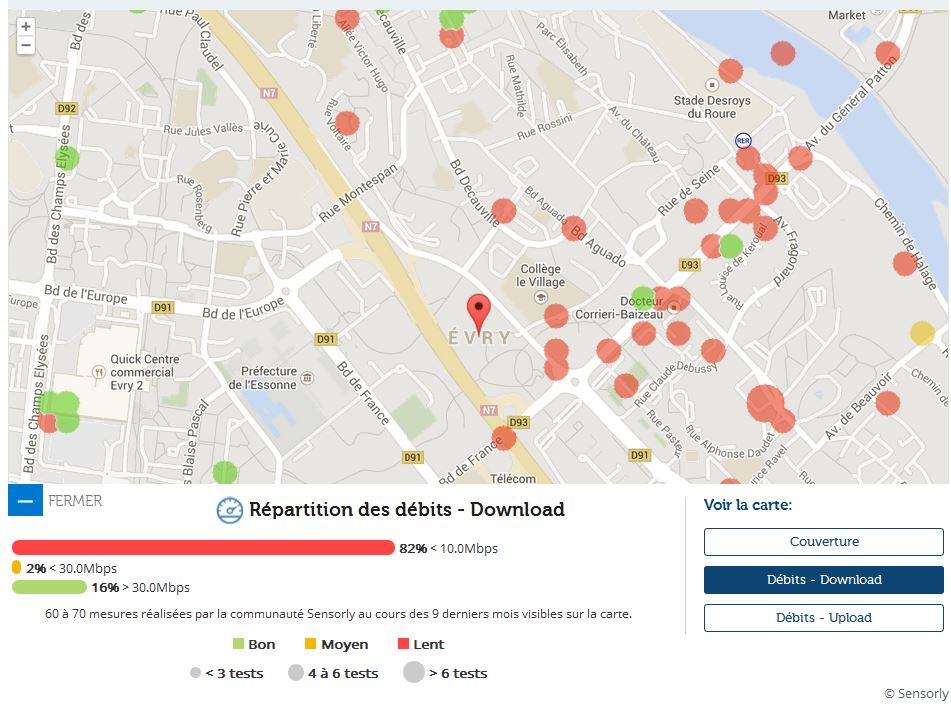Zoom in on the map

pyautogui.click(x=26, y=27)
